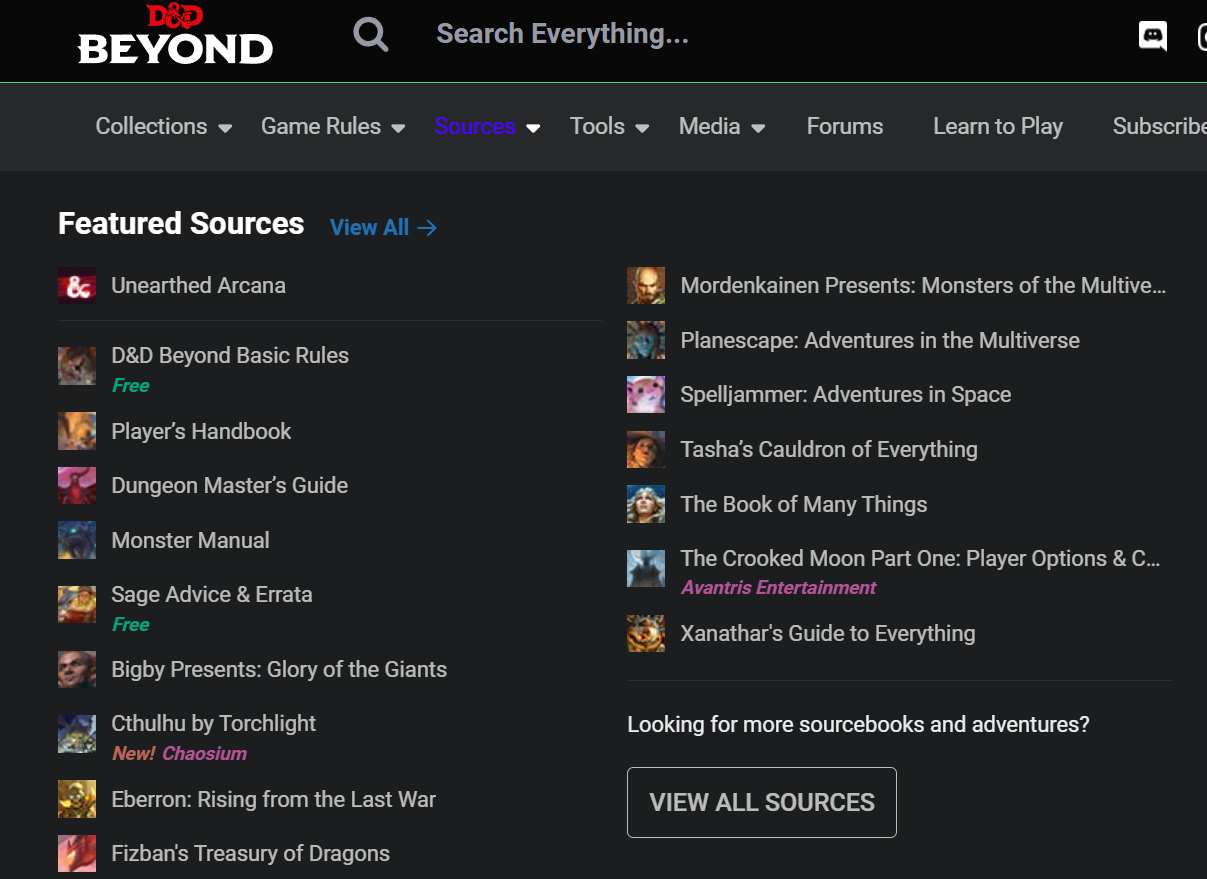Expand the Tools dropdown arrow
Screen dimensions: 1207x879
click(x=642, y=128)
